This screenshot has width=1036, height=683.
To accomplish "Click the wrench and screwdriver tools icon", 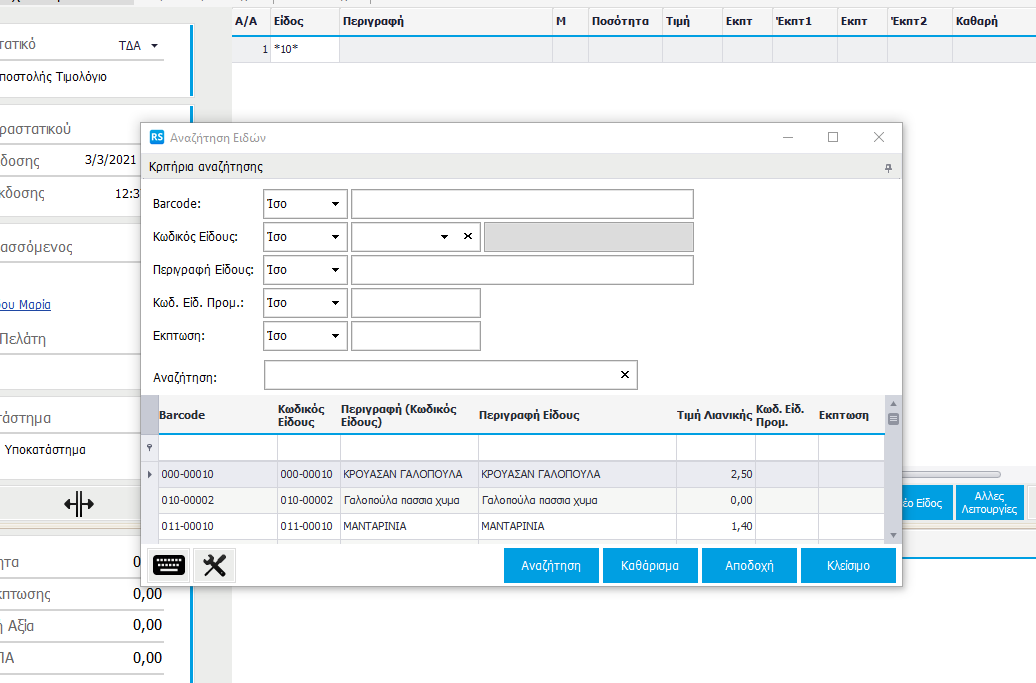I will 214,566.
